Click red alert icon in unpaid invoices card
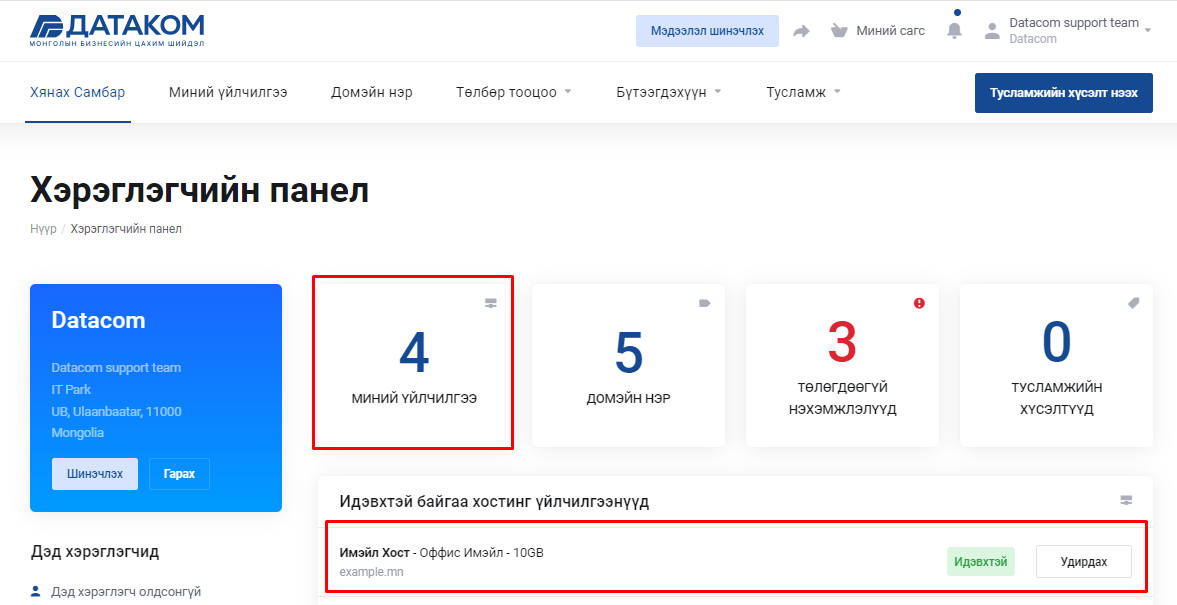Image resolution: width=1177 pixels, height=605 pixels. (919, 303)
